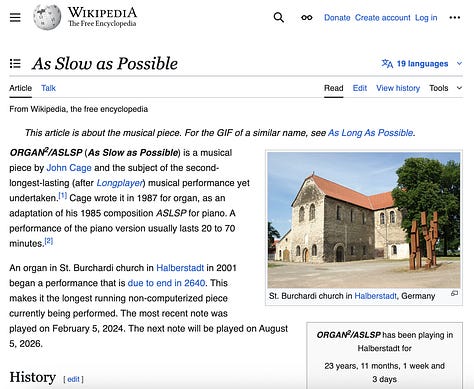Viewport: 474px width, 389px height.
Task: Open the St. Burchardi church photo
Action: (x=364, y=220)
